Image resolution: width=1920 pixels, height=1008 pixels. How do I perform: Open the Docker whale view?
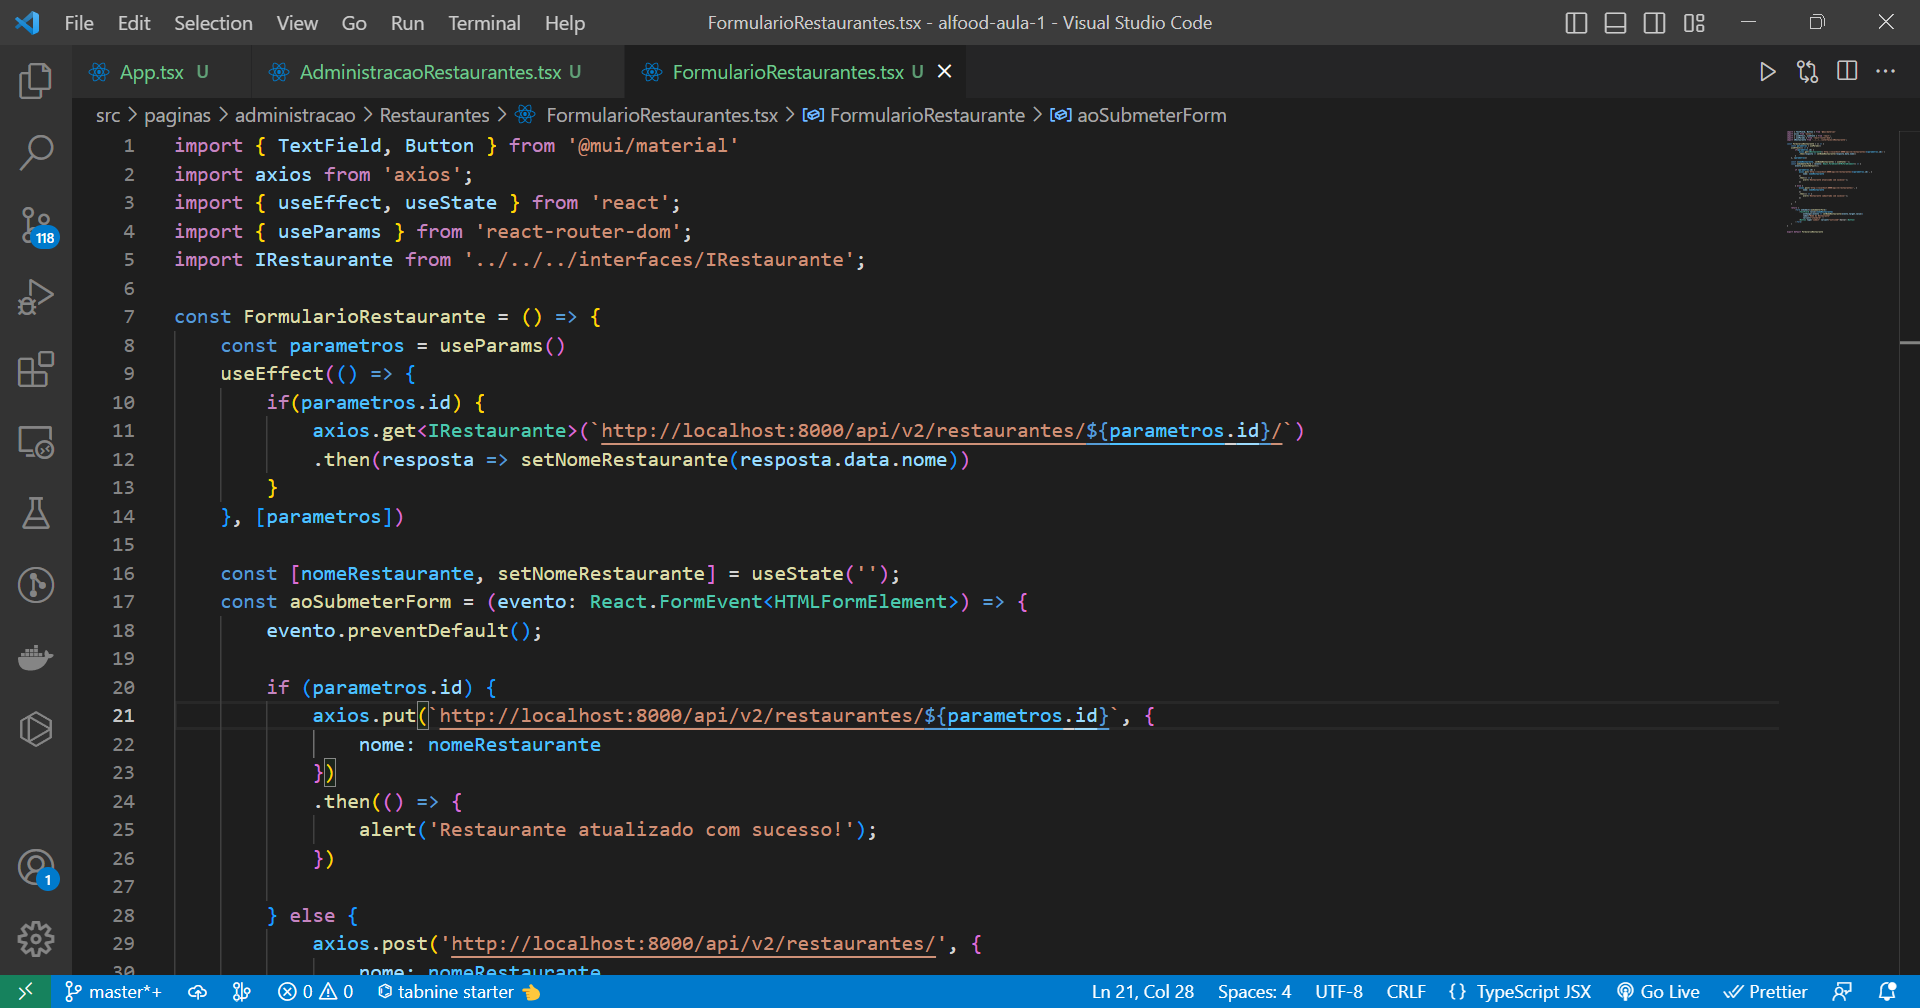(36, 657)
